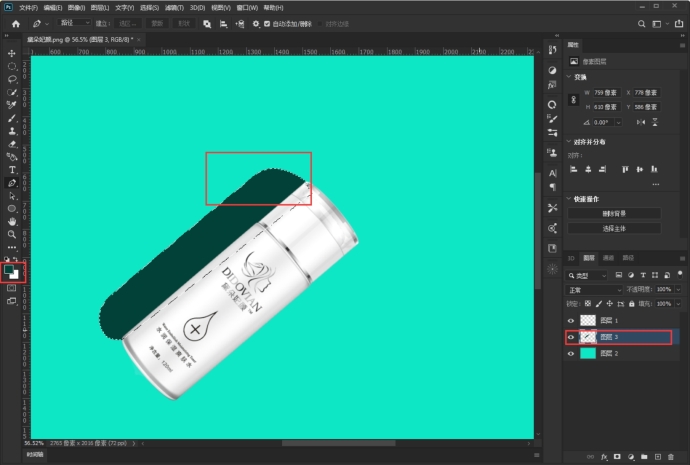
Task: Switch to the 通道 tab
Action: point(608,258)
